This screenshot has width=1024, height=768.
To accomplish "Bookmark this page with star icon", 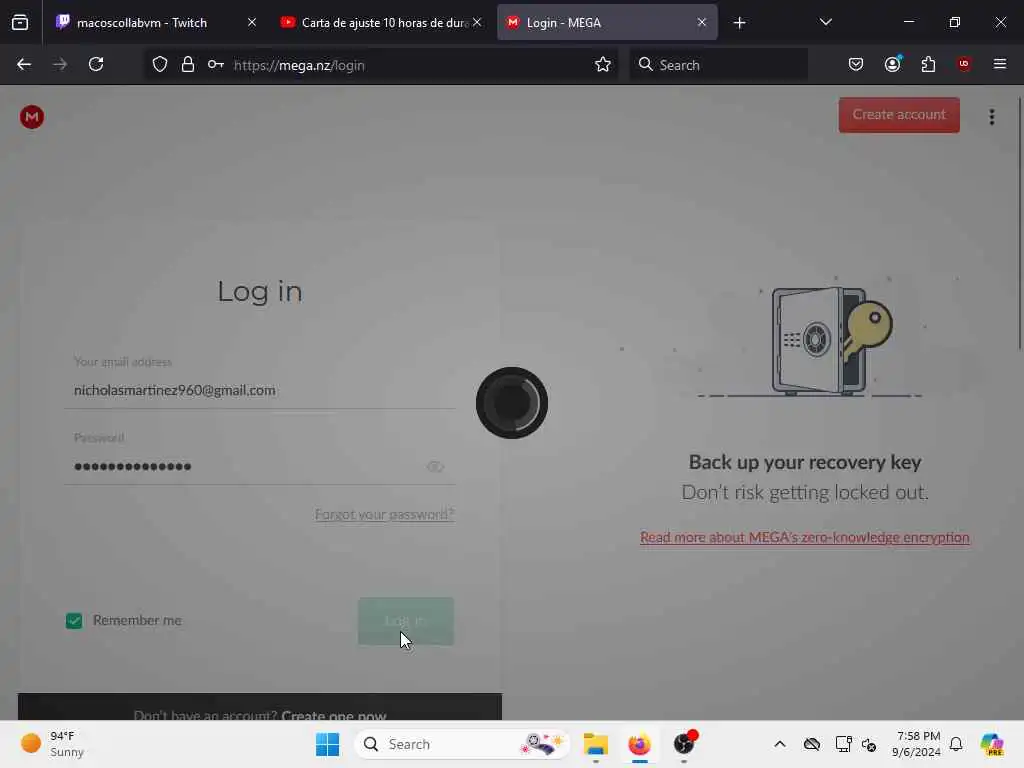I will click(603, 65).
